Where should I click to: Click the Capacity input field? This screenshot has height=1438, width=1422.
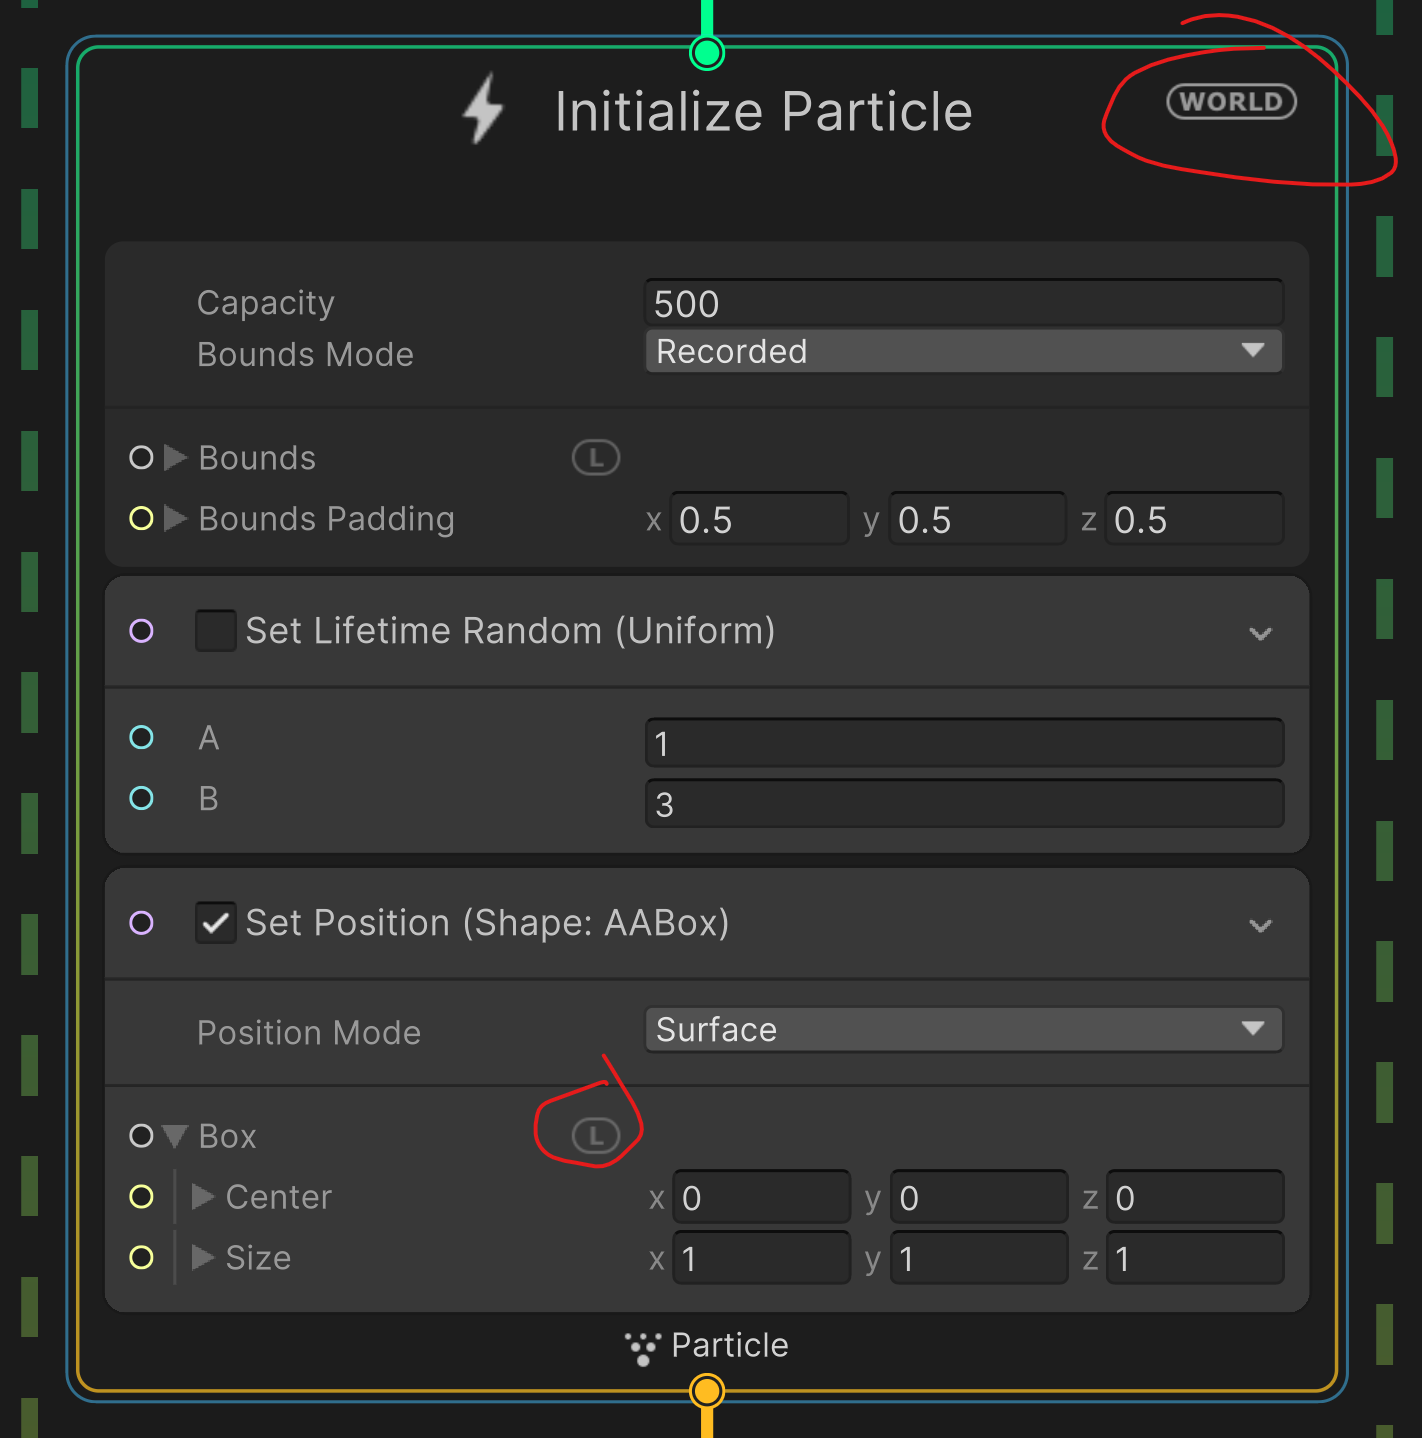[963, 303]
